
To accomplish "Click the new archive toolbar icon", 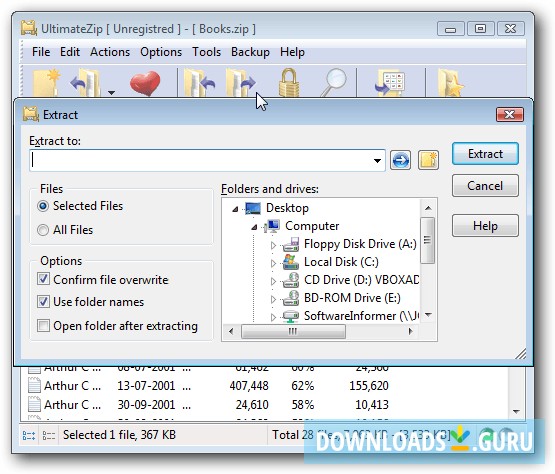I will [46, 83].
